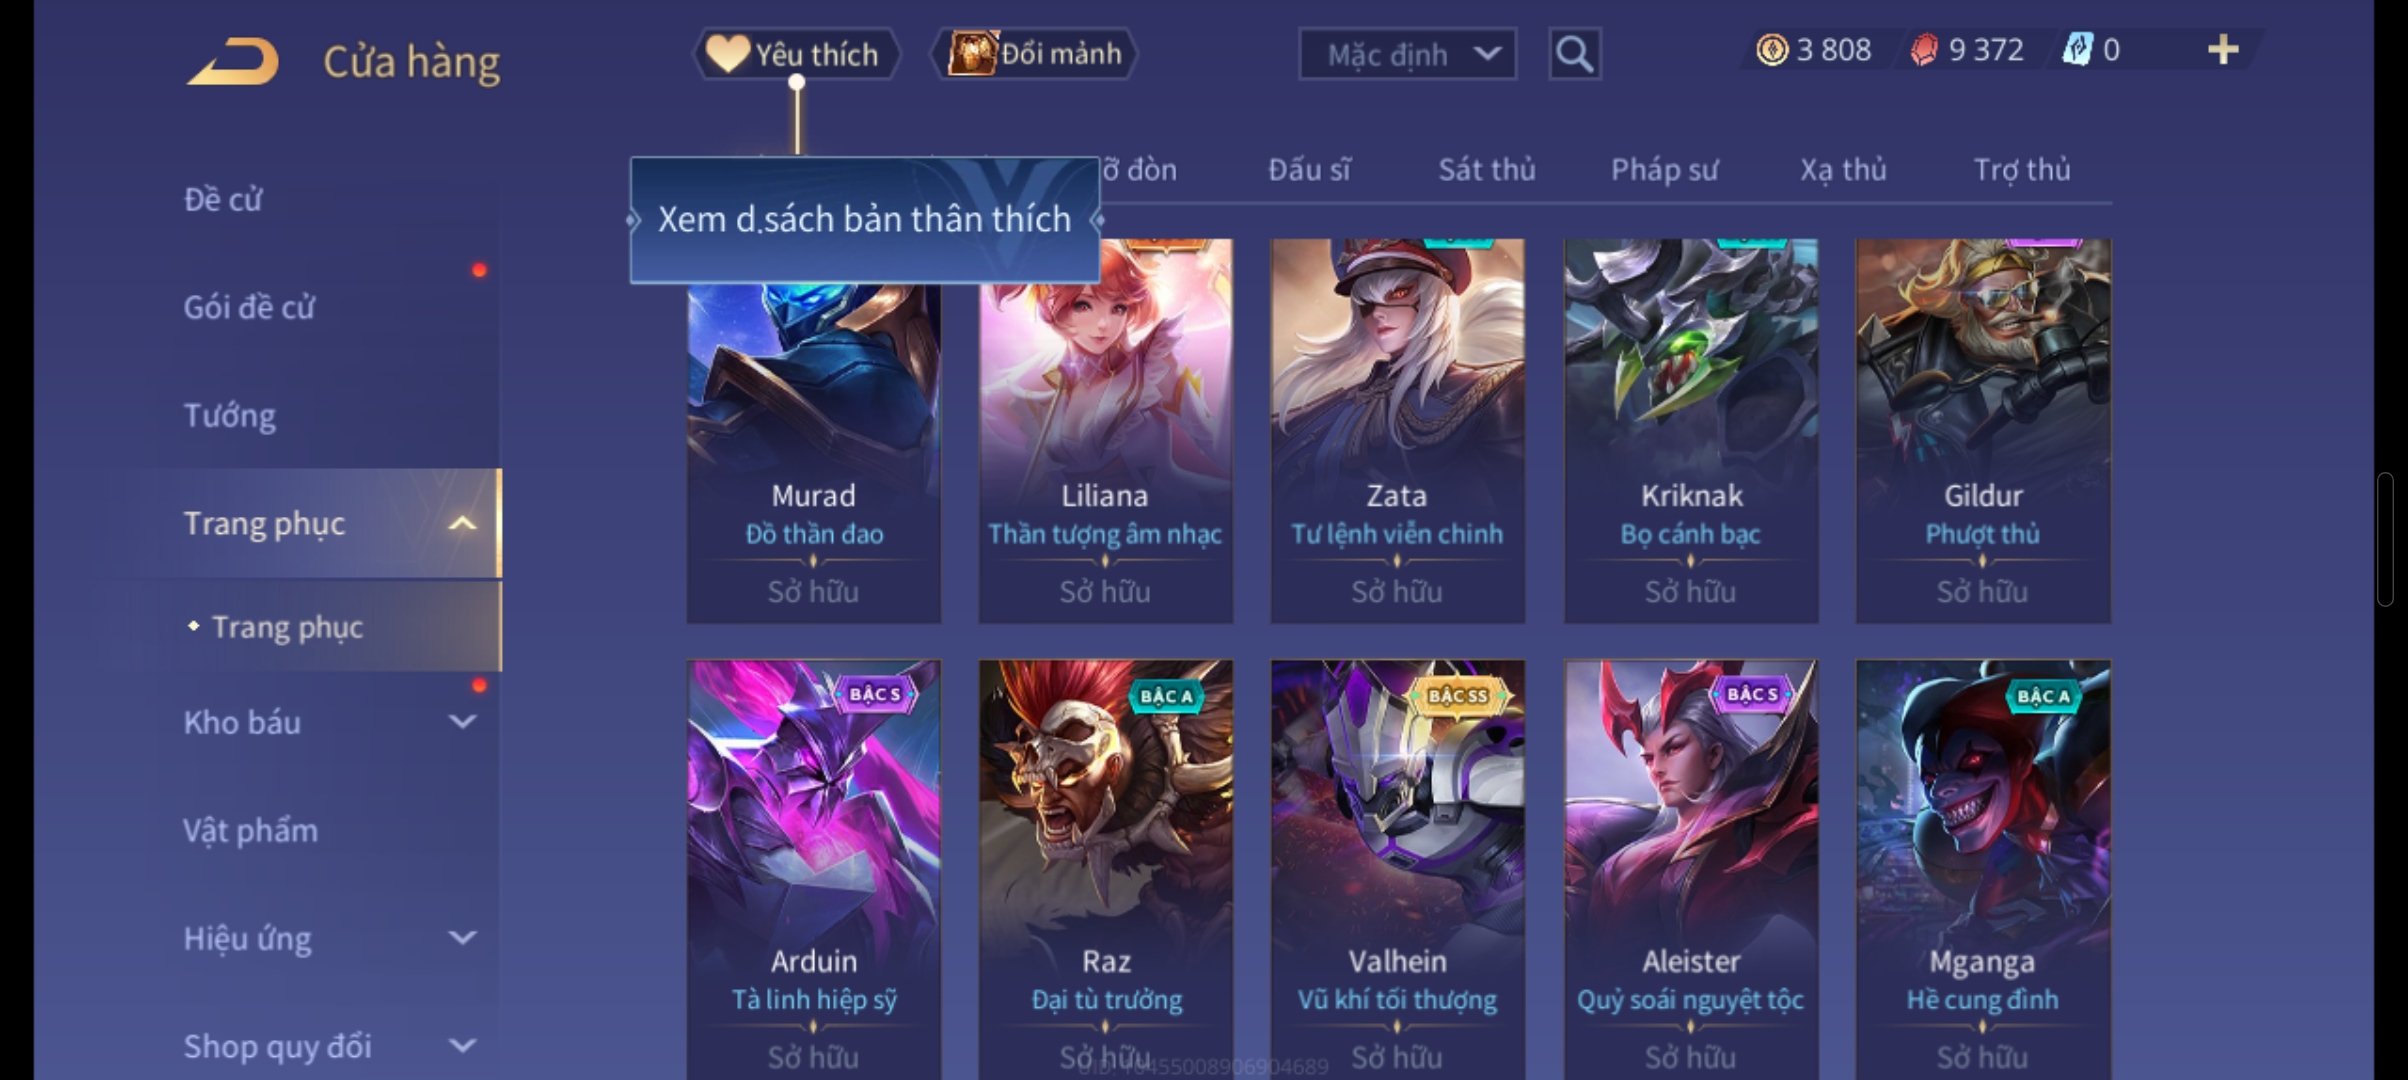2408x1080 pixels.
Task: Expand Shop quy đổi section
Action: click(462, 1046)
